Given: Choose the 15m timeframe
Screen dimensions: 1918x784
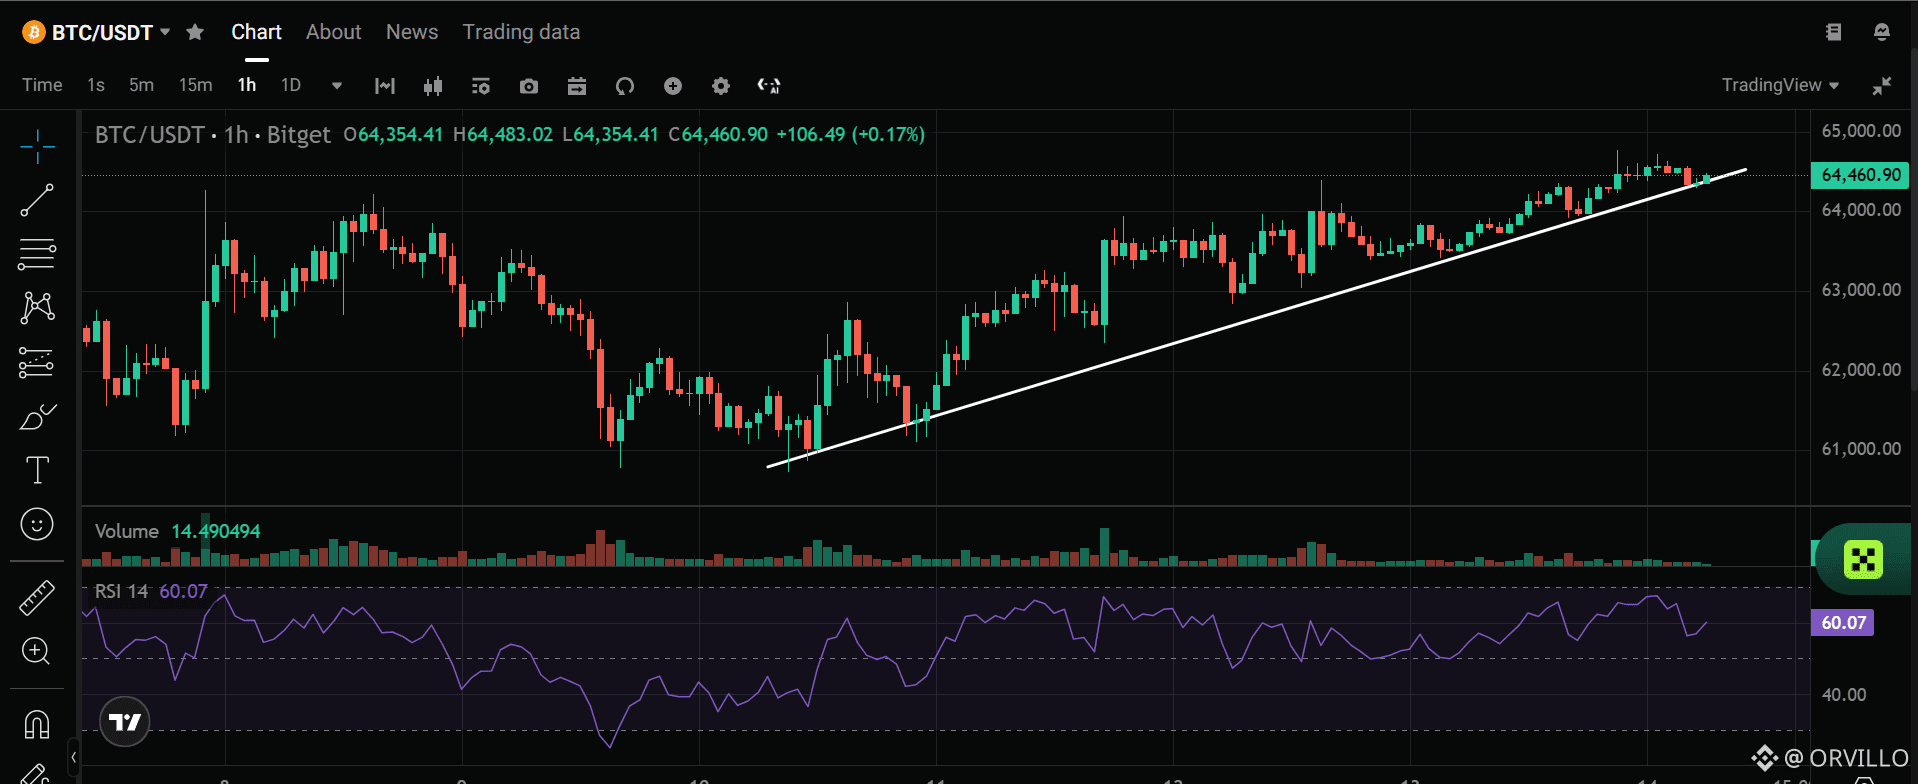Looking at the screenshot, I should pyautogui.click(x=196, y=85).
